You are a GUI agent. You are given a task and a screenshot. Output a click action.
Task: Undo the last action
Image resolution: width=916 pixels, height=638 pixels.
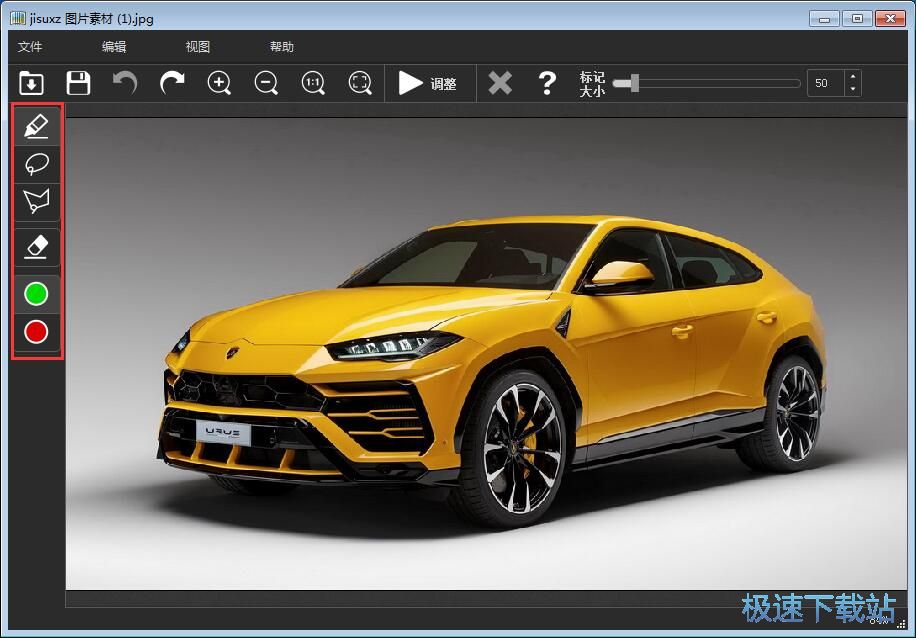(125, 83)
